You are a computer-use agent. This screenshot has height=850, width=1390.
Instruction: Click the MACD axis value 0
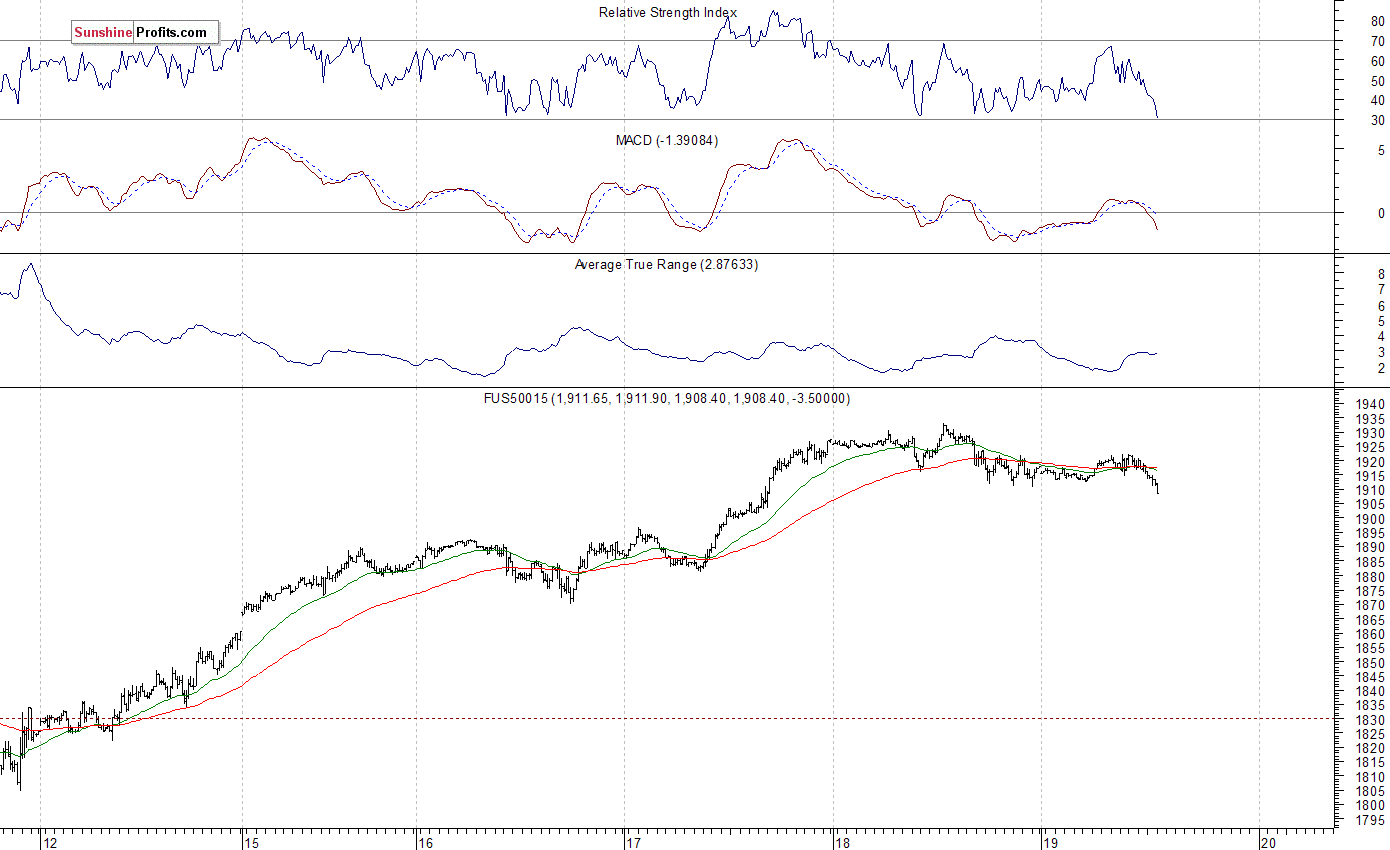point(1381,213)
